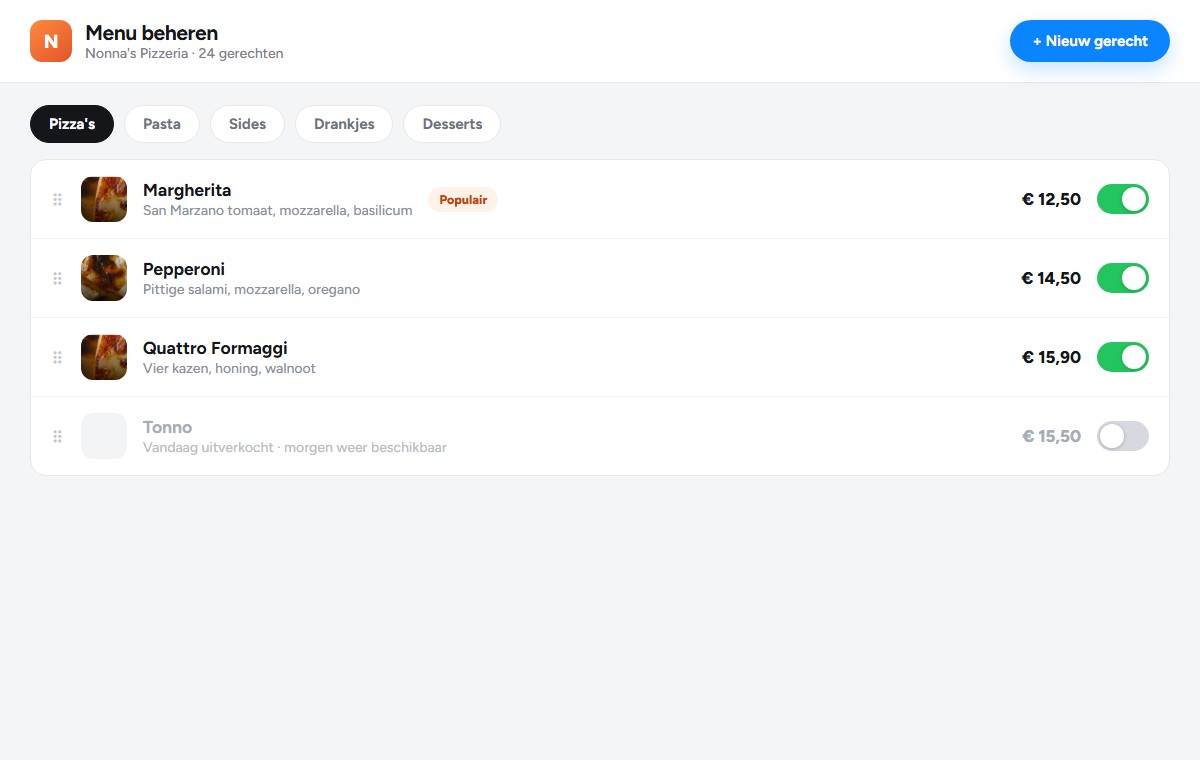This screenshot has width=1200, height=760.
Task: Click the Quattro Formaggi photo thumbnail
Action: (x=104, y=357)
